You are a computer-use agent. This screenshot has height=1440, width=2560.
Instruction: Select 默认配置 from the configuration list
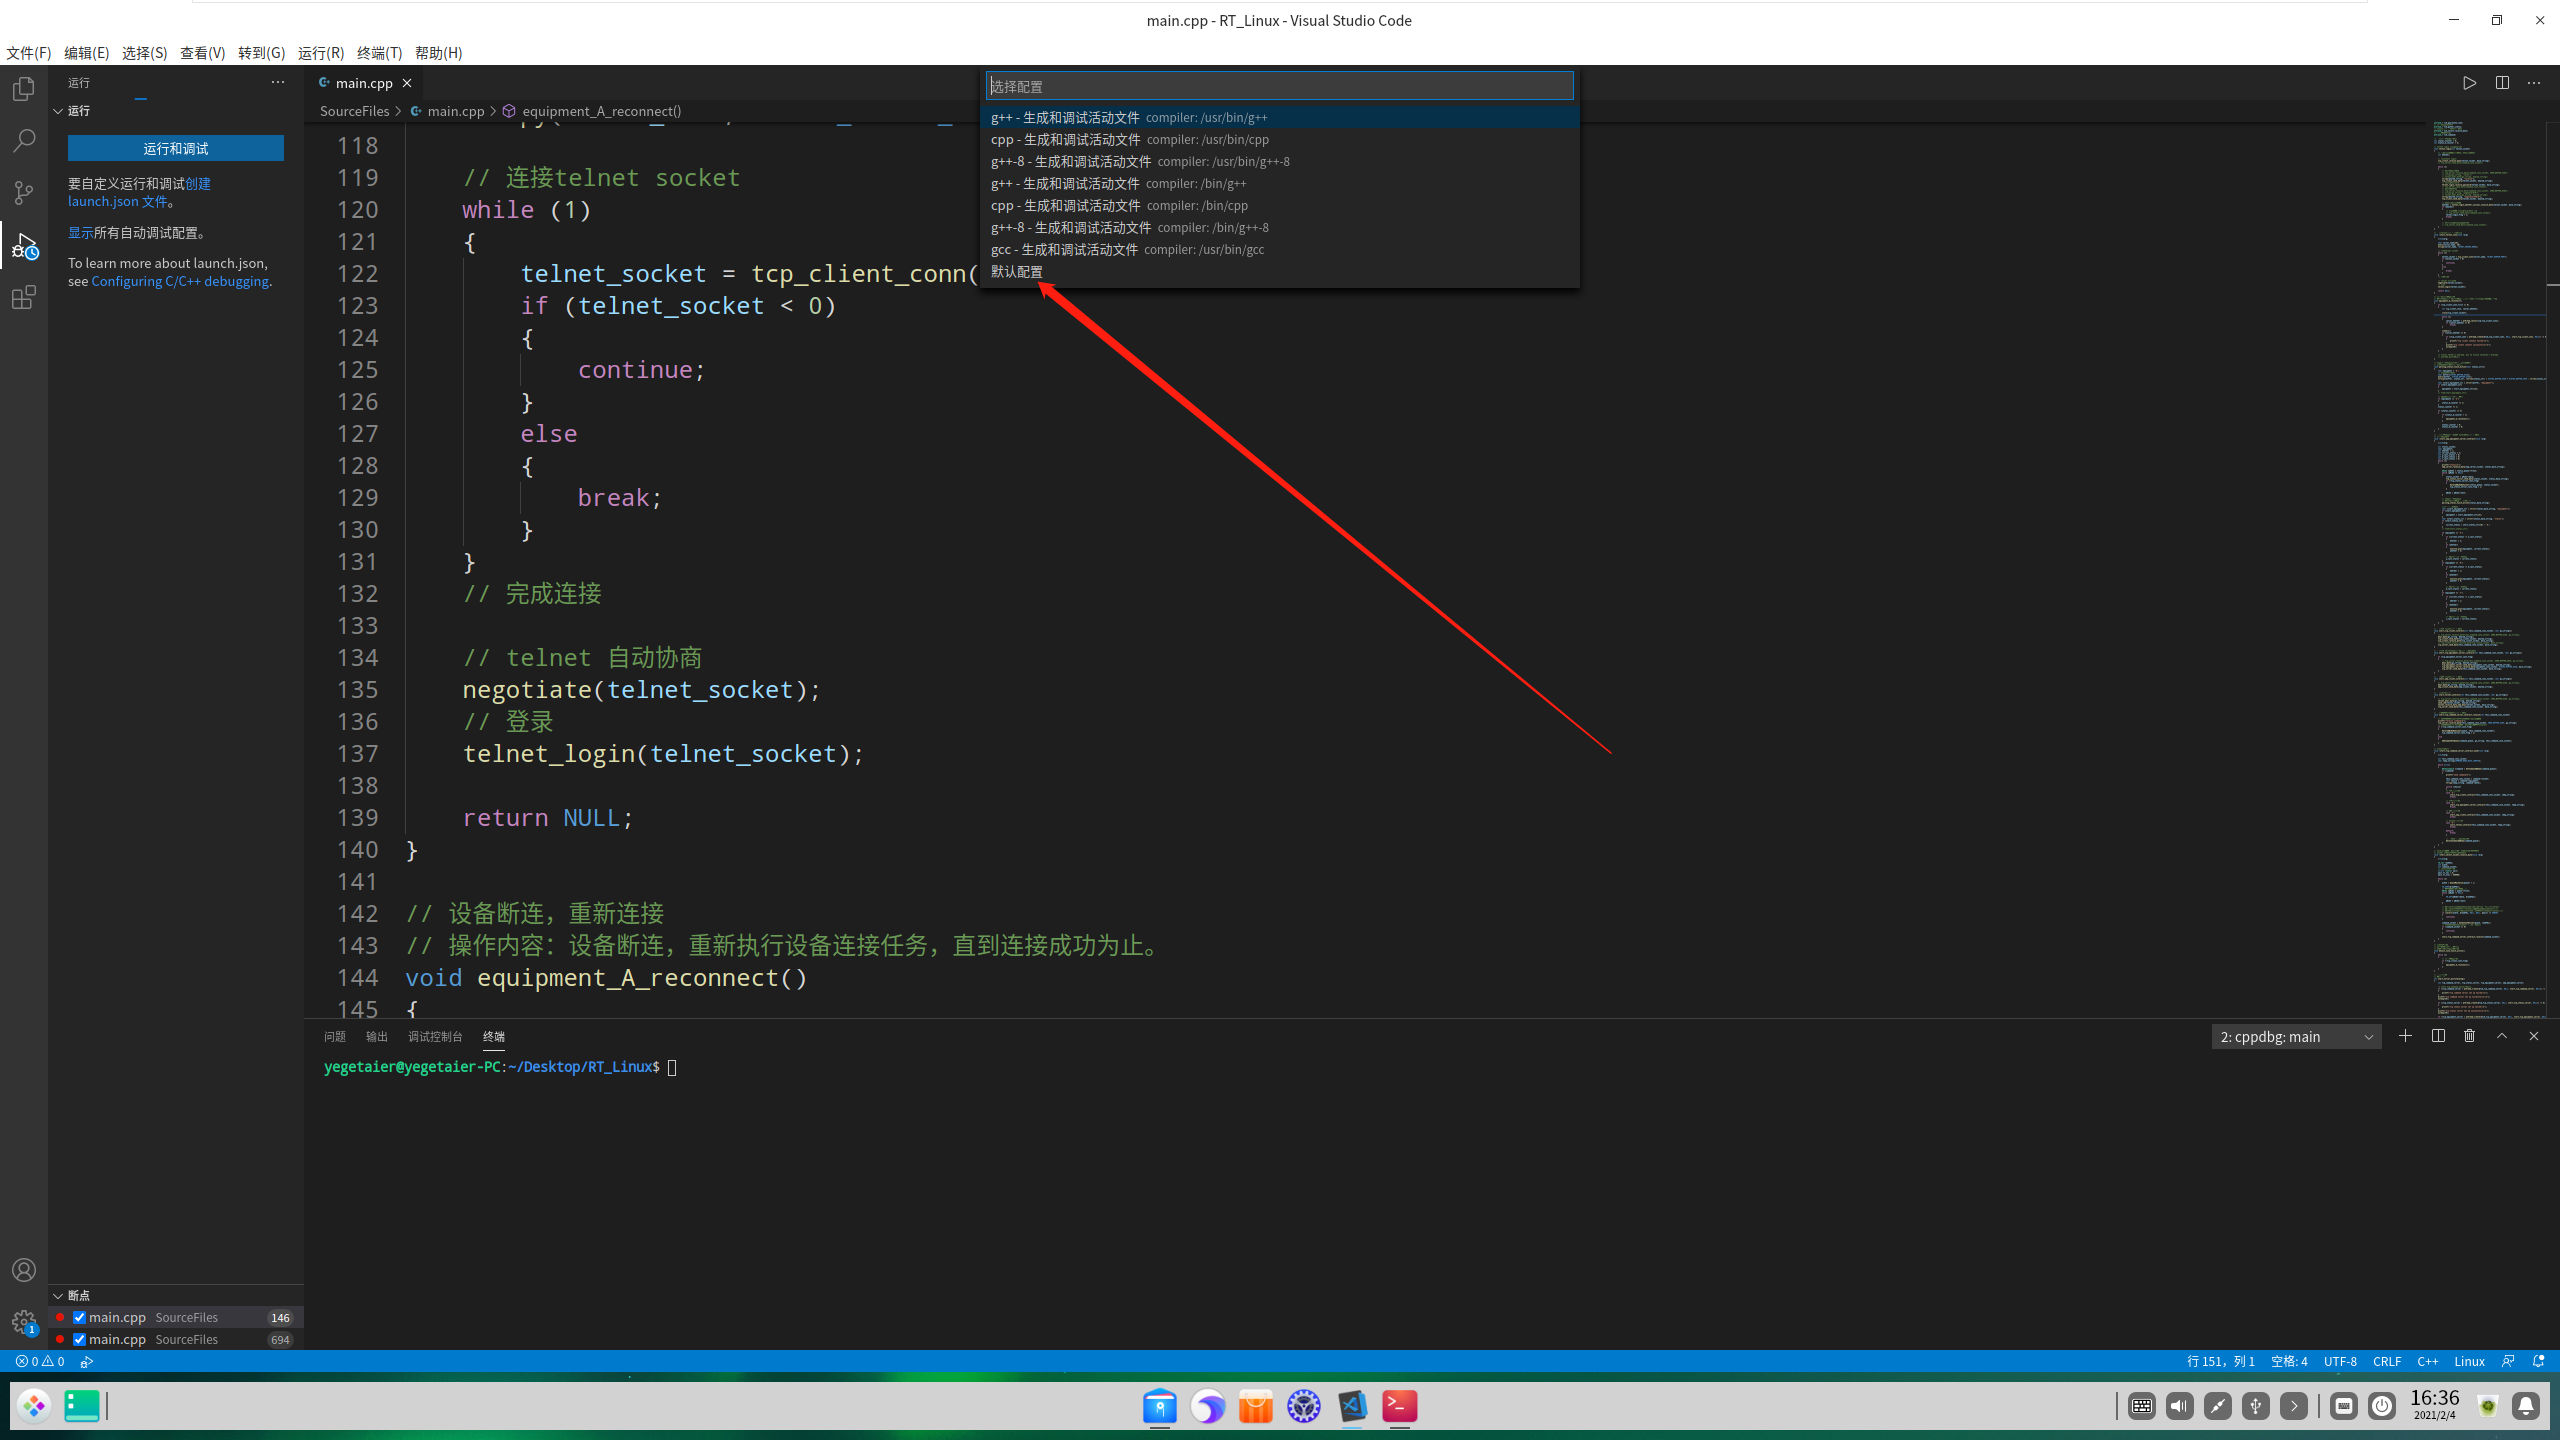[1017, 272]
